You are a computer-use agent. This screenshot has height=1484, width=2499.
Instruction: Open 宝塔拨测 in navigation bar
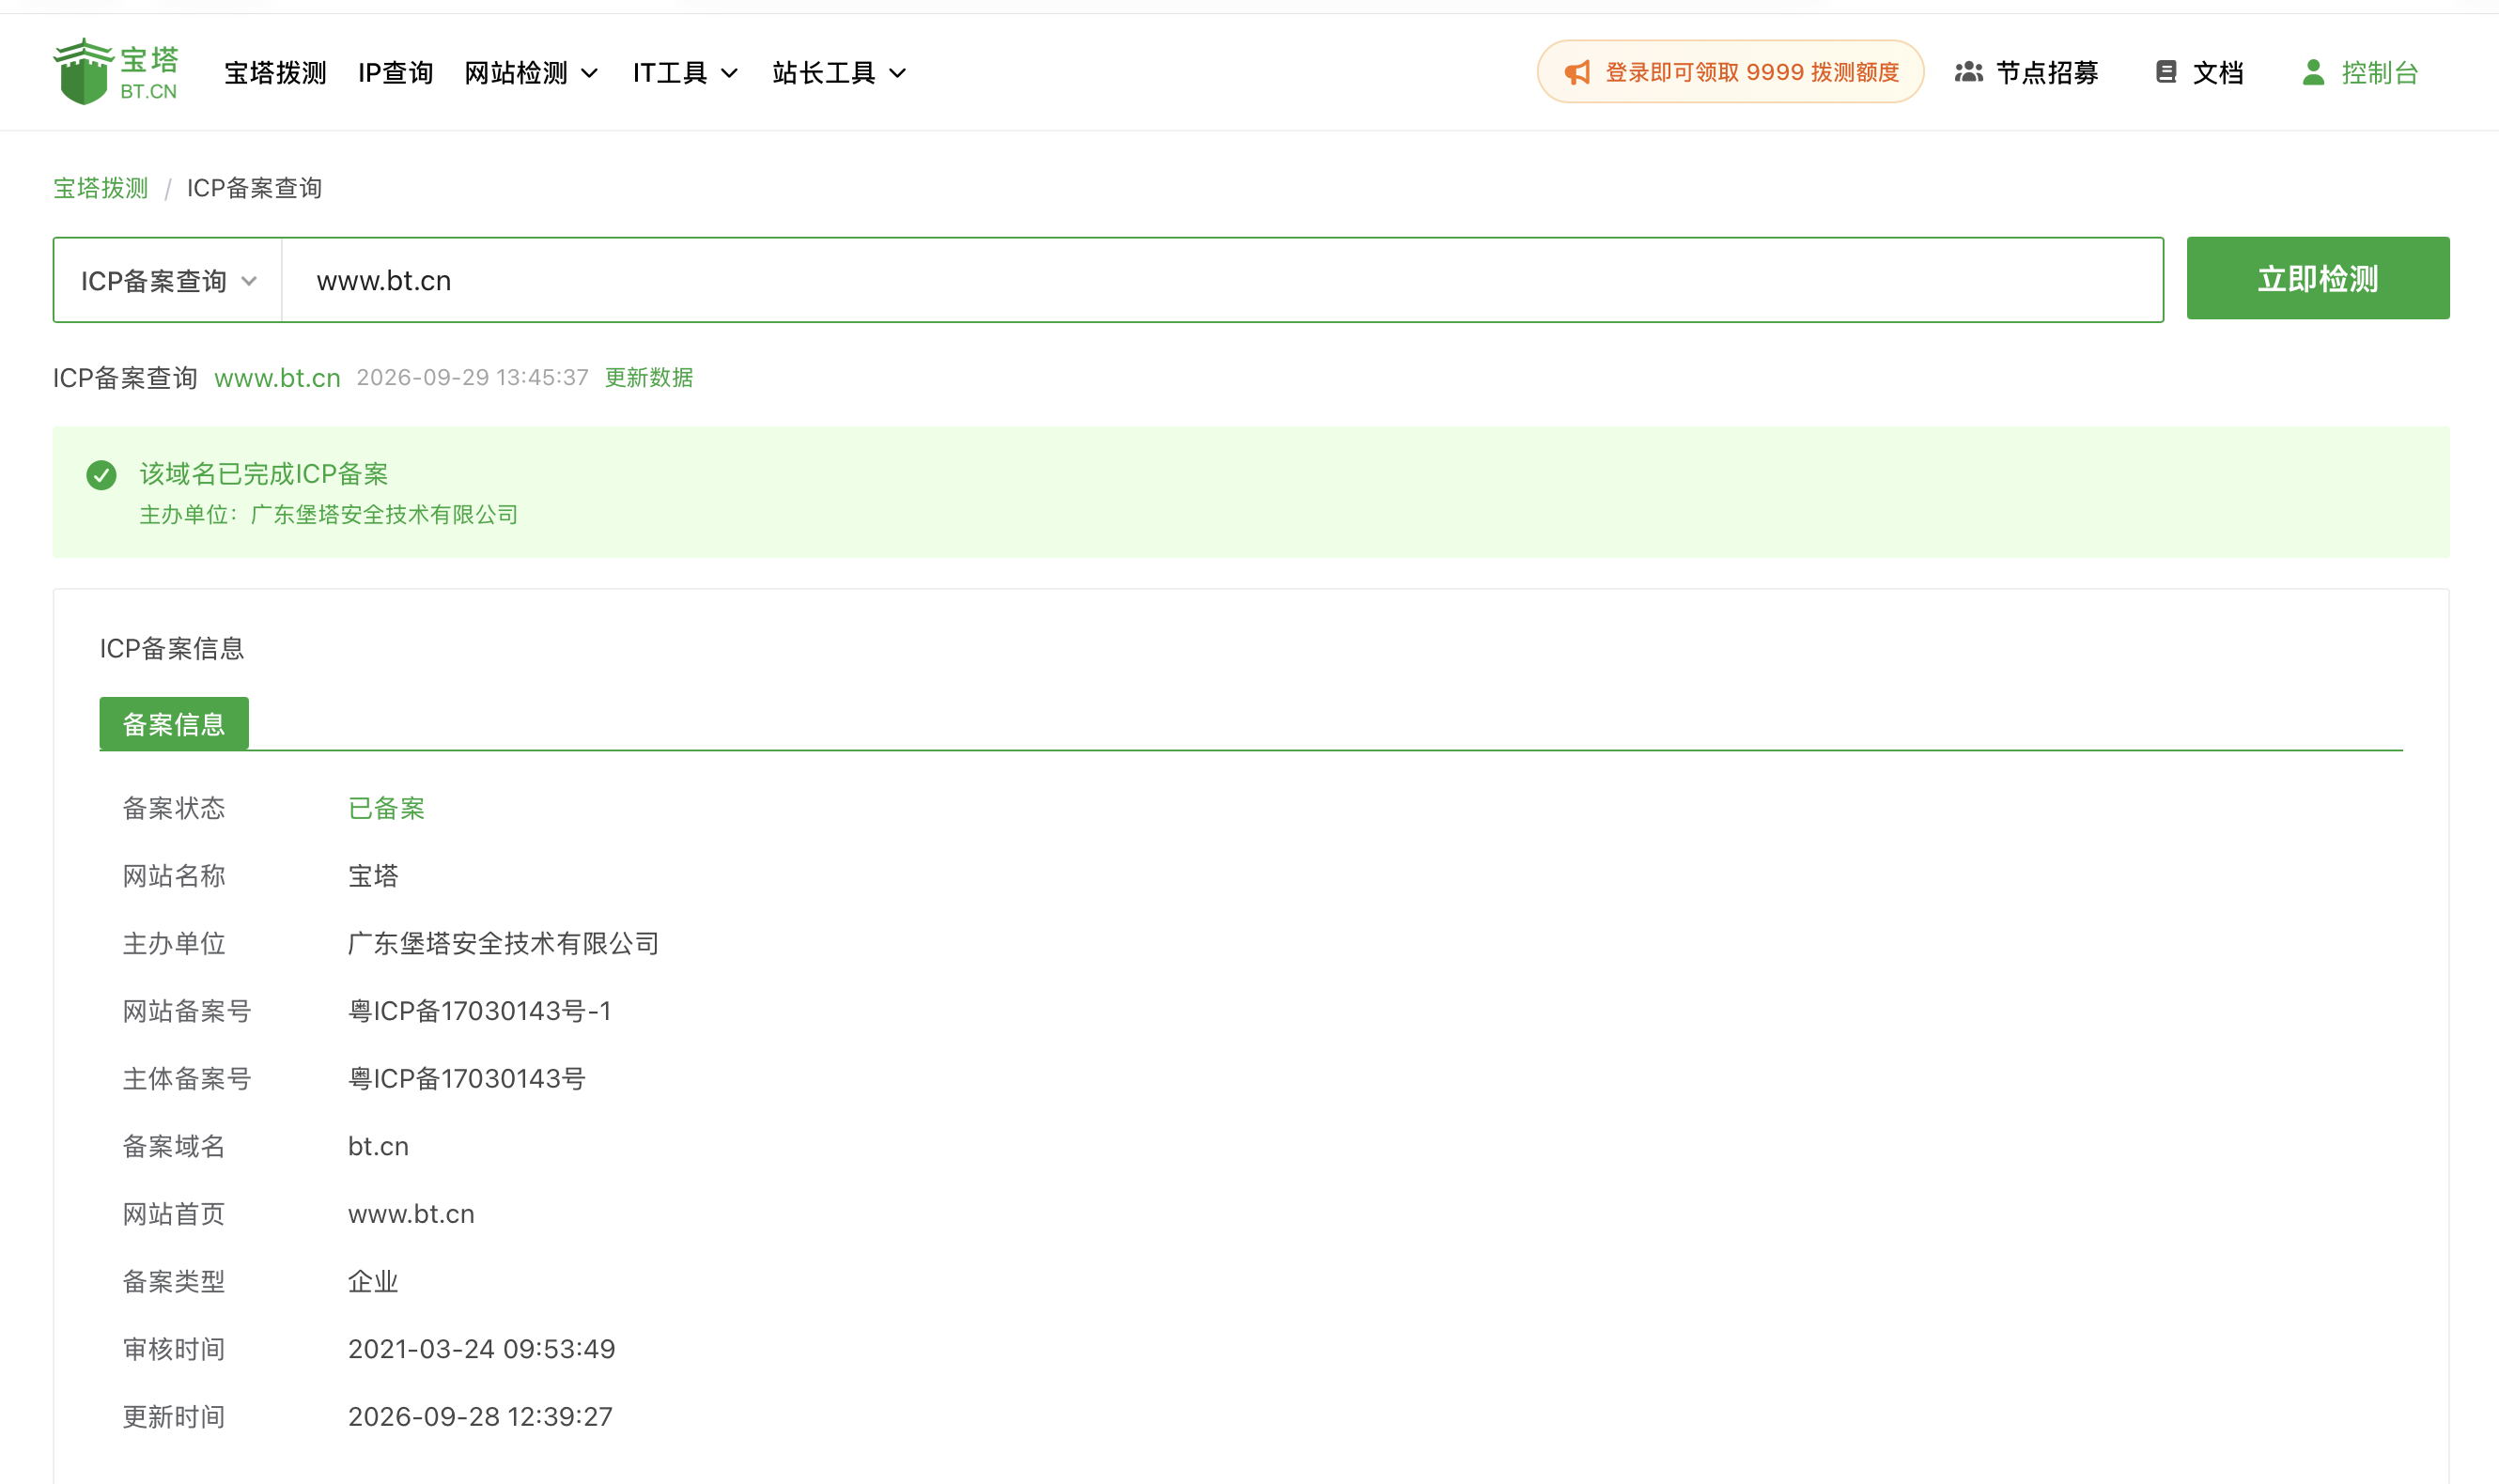click(275, 73)
